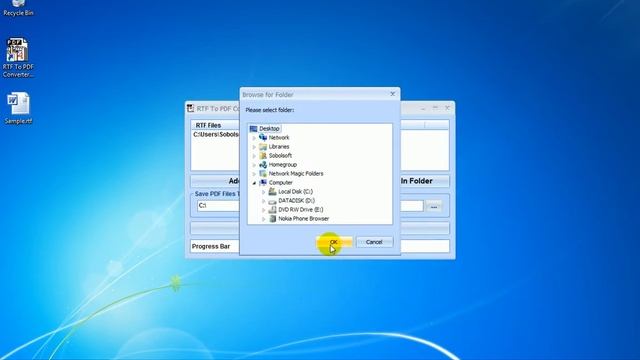Click the Homegroup icon in tree

click(x=263, y=164)
